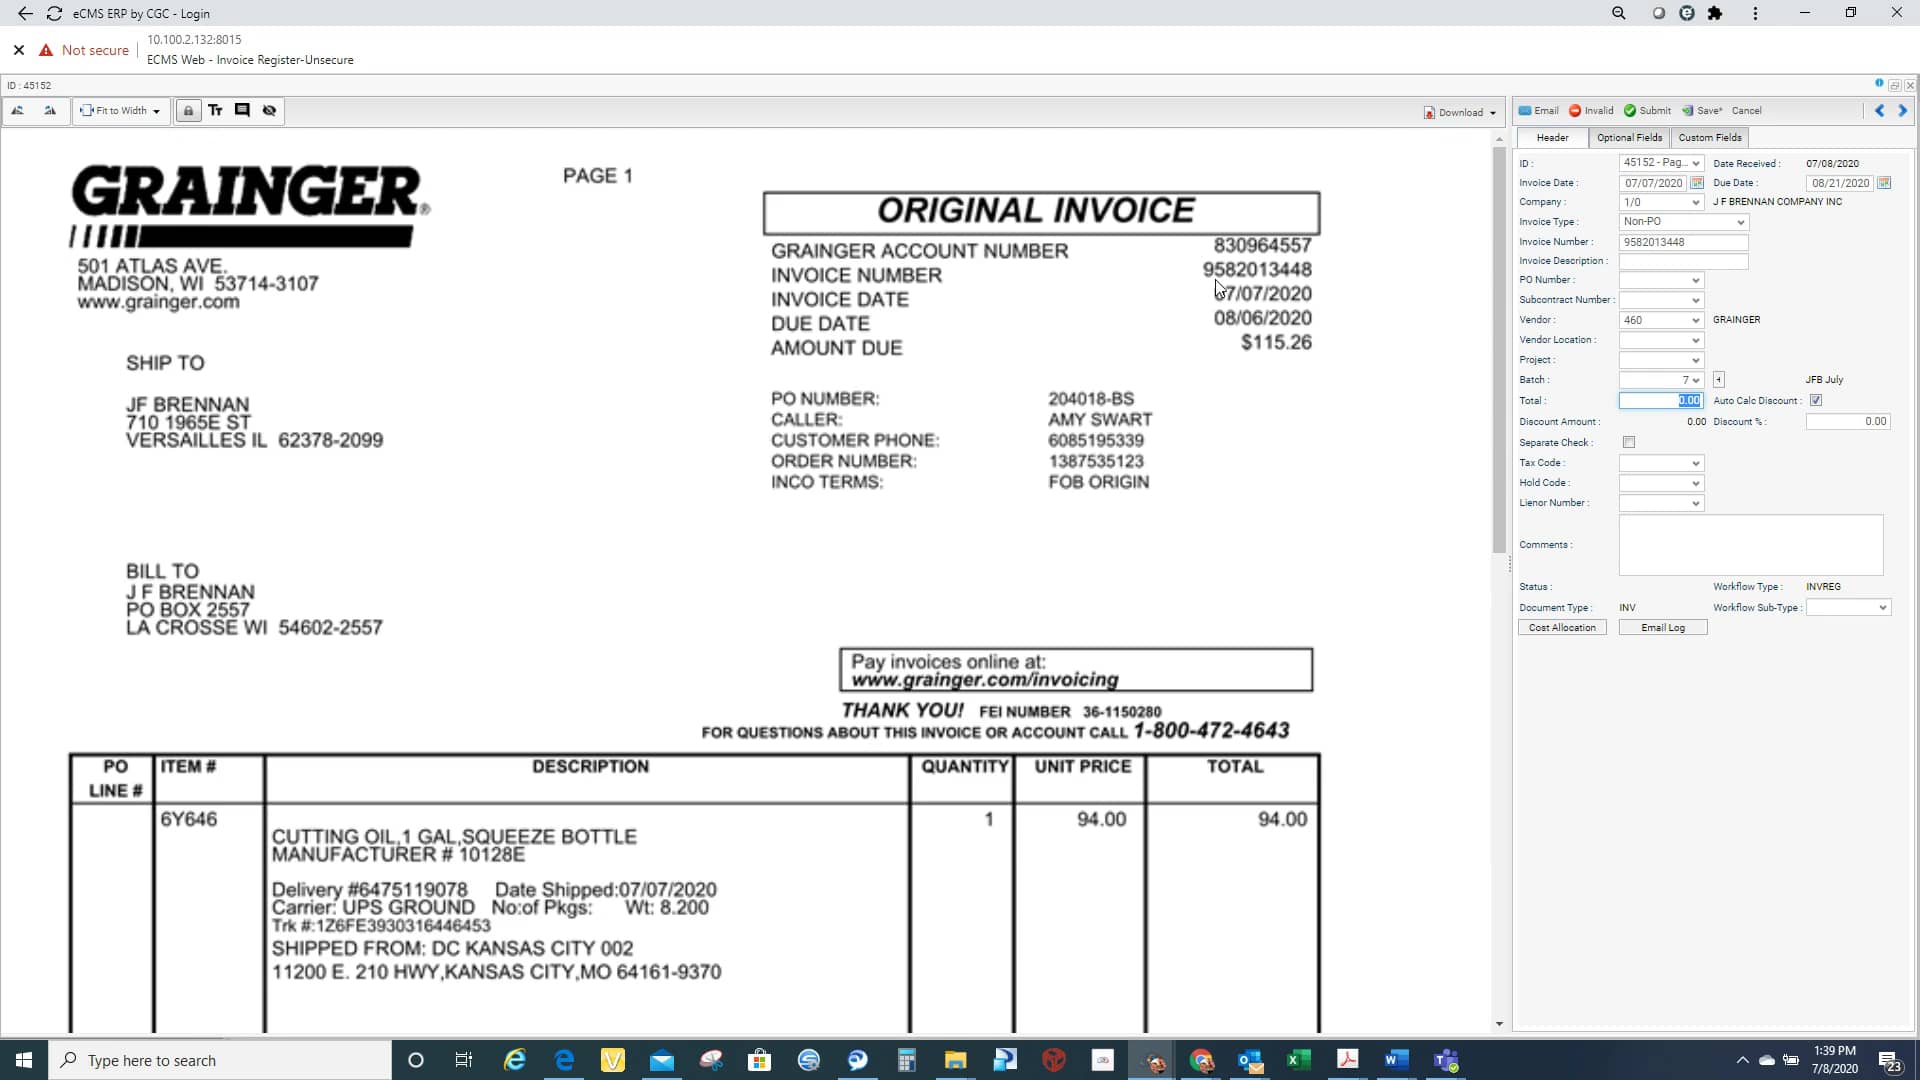The image size is (1920, 1080).
Task: Open the Invoice Date calendar picker
Action: (x=1697, y=183)
